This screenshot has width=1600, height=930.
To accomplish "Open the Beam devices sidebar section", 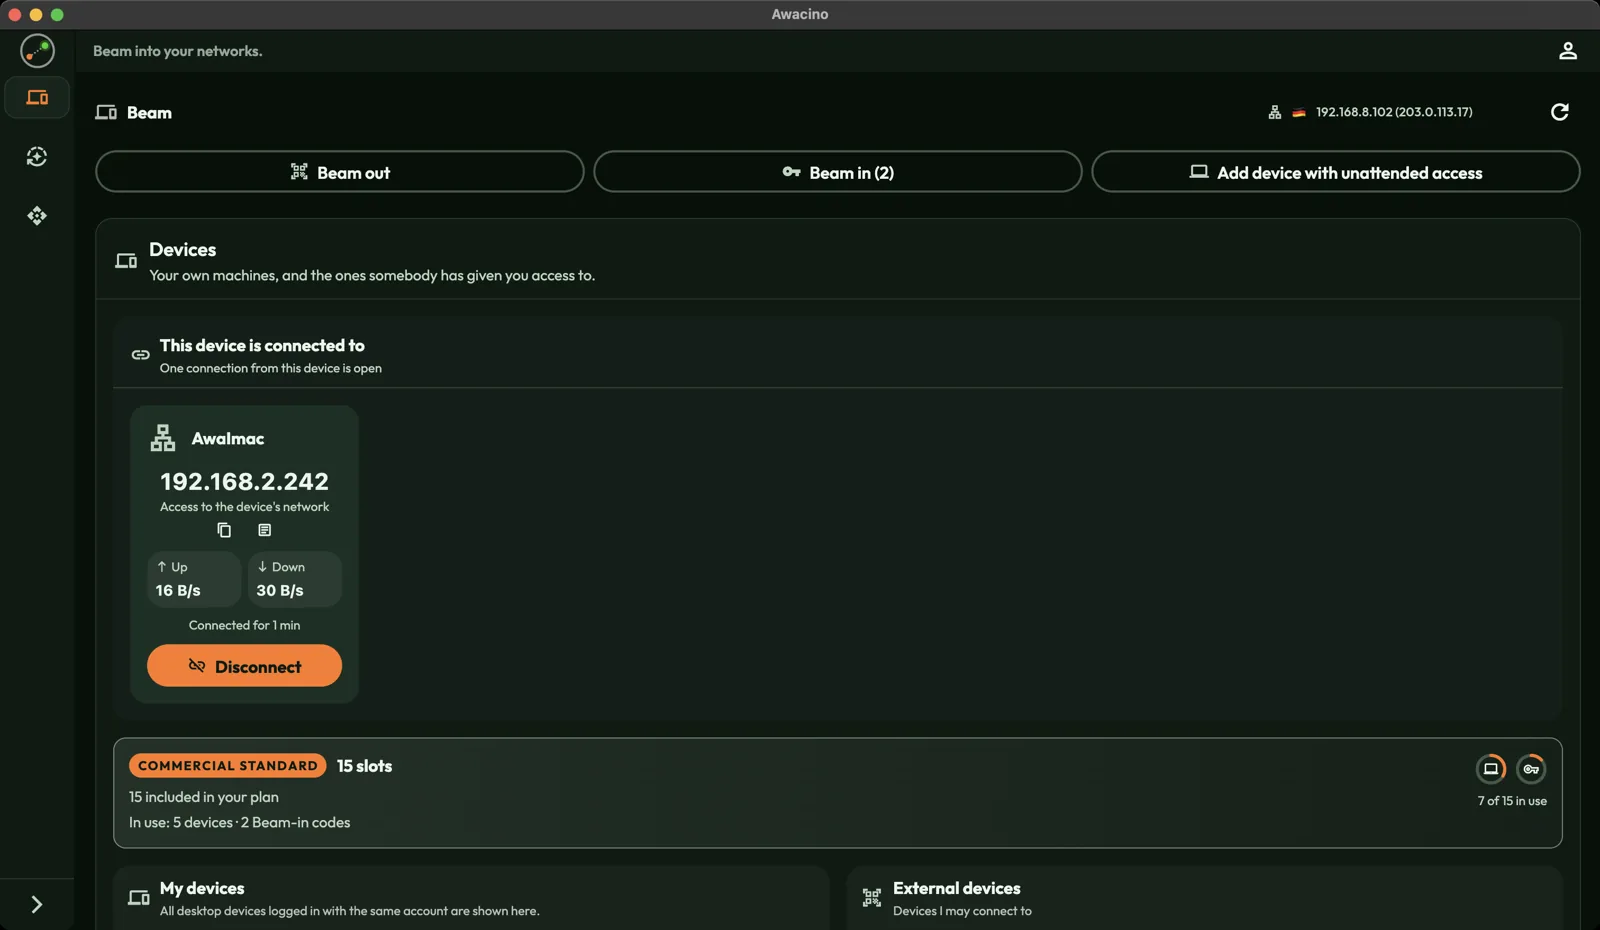I will click(37, 98).
